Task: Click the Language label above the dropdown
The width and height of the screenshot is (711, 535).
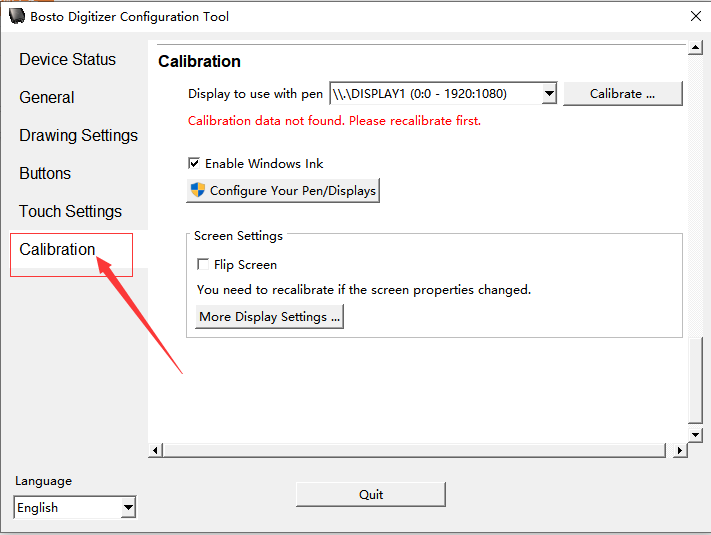Action: pos(44,481)
